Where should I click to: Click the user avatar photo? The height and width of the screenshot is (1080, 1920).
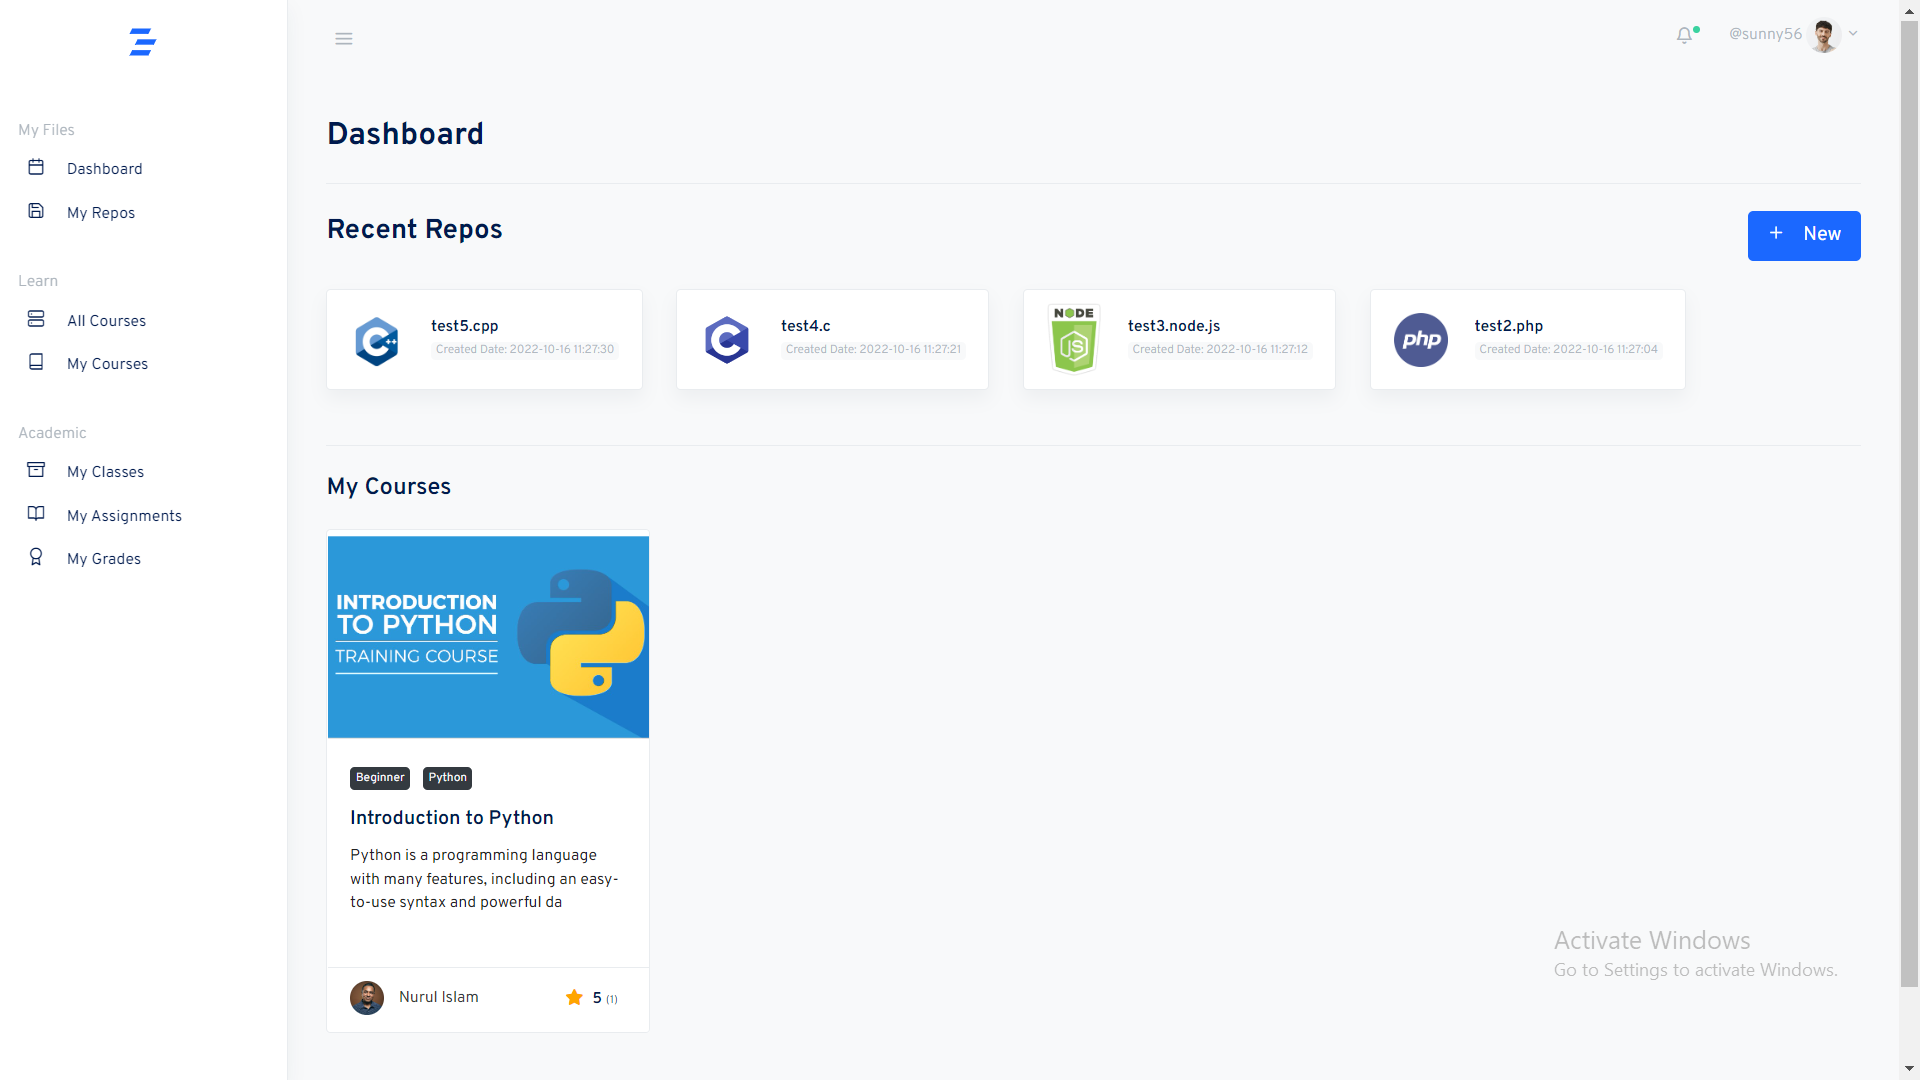(1824, 35)
